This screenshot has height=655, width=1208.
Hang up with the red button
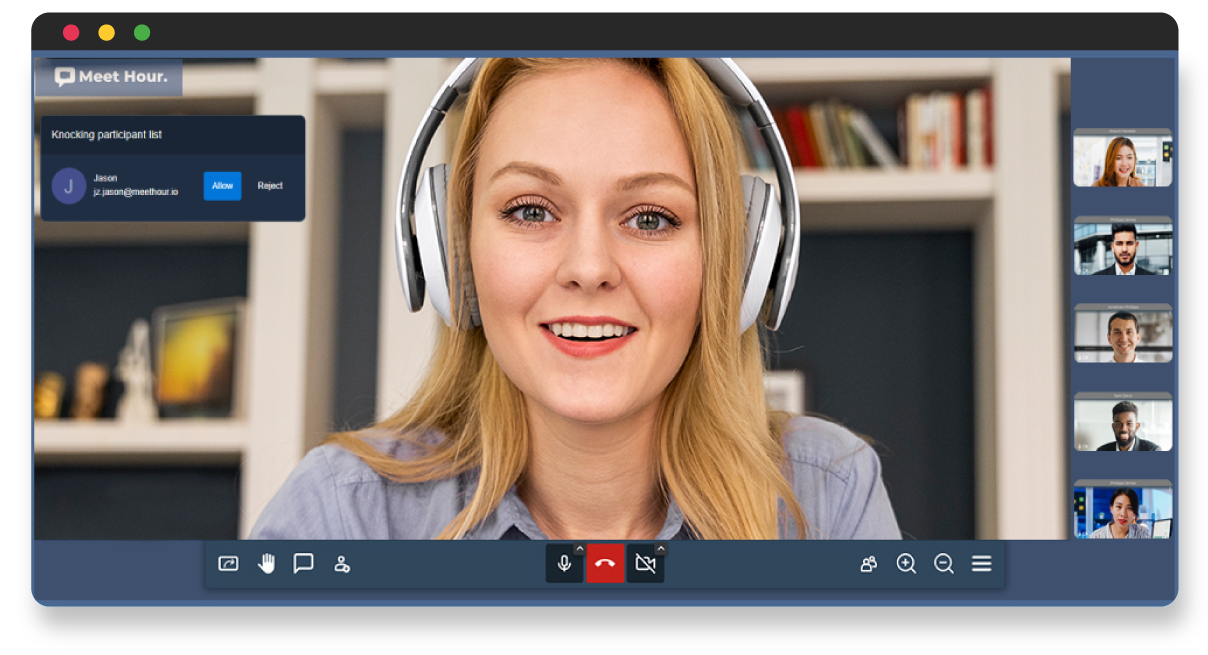coord(605,564)
